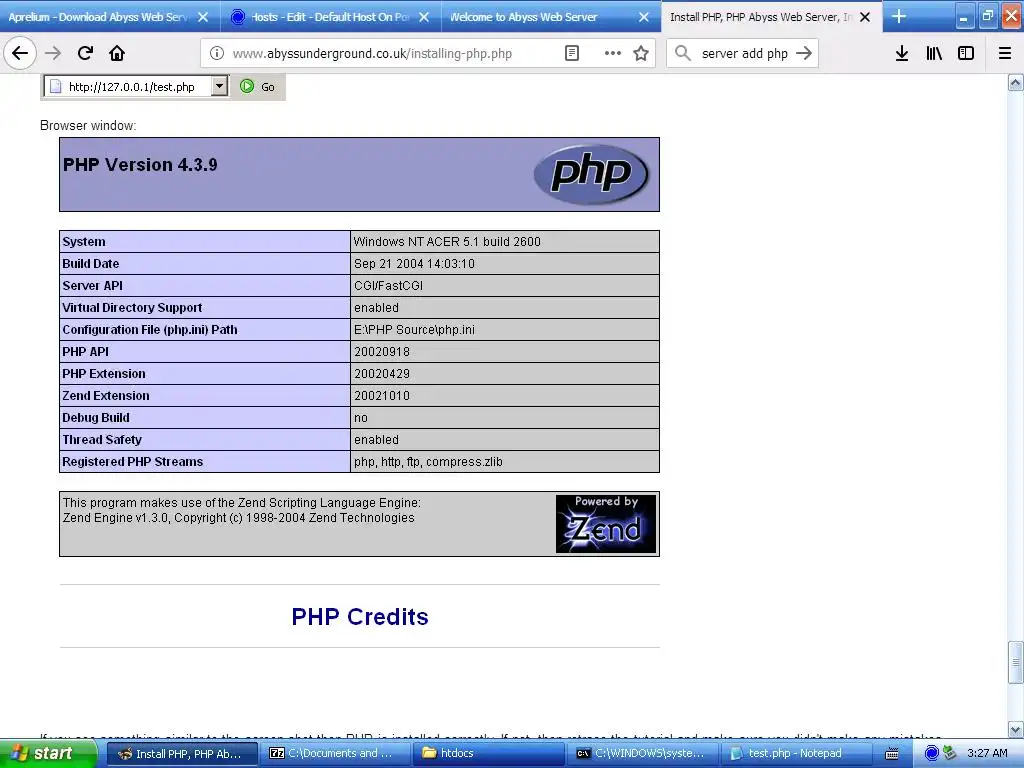This screenshot has height=768, width=1024.
Task: Select the Install PHP tab
Action: point(761,17)
